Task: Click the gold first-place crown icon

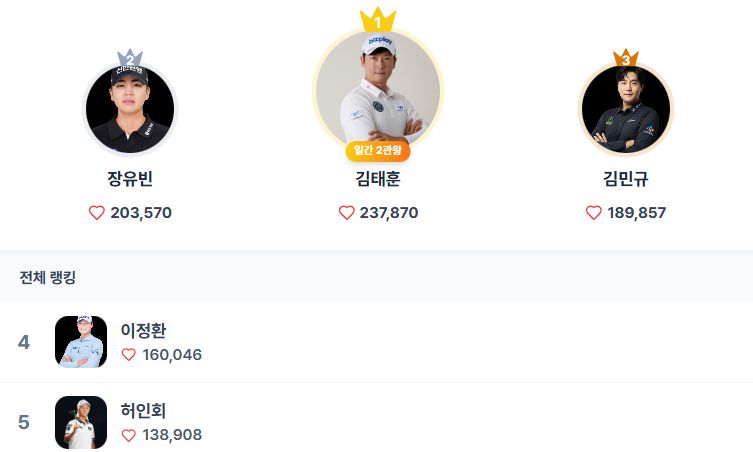Action: tap(378, 20)
